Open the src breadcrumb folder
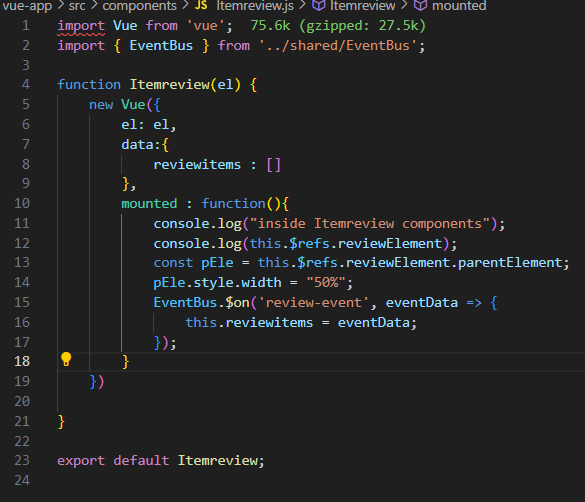The image size is (585, 502). pyautogui.click(x=77, y=6)
